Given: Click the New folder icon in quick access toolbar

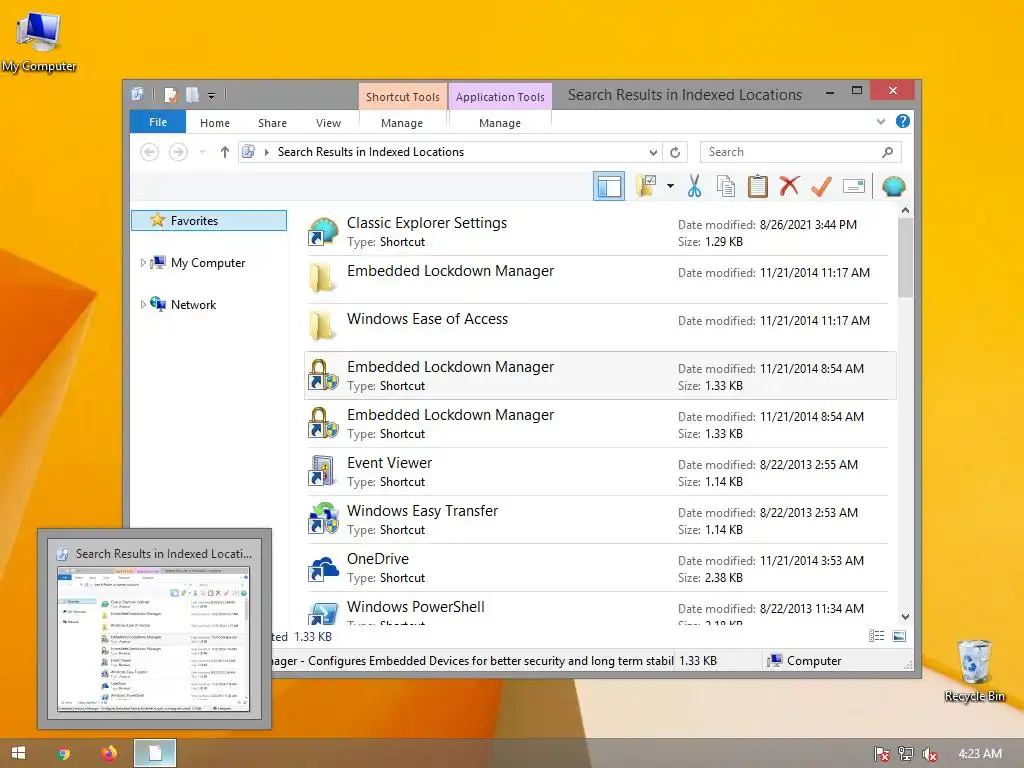Looking at the screenshot, I should (192, 95).
